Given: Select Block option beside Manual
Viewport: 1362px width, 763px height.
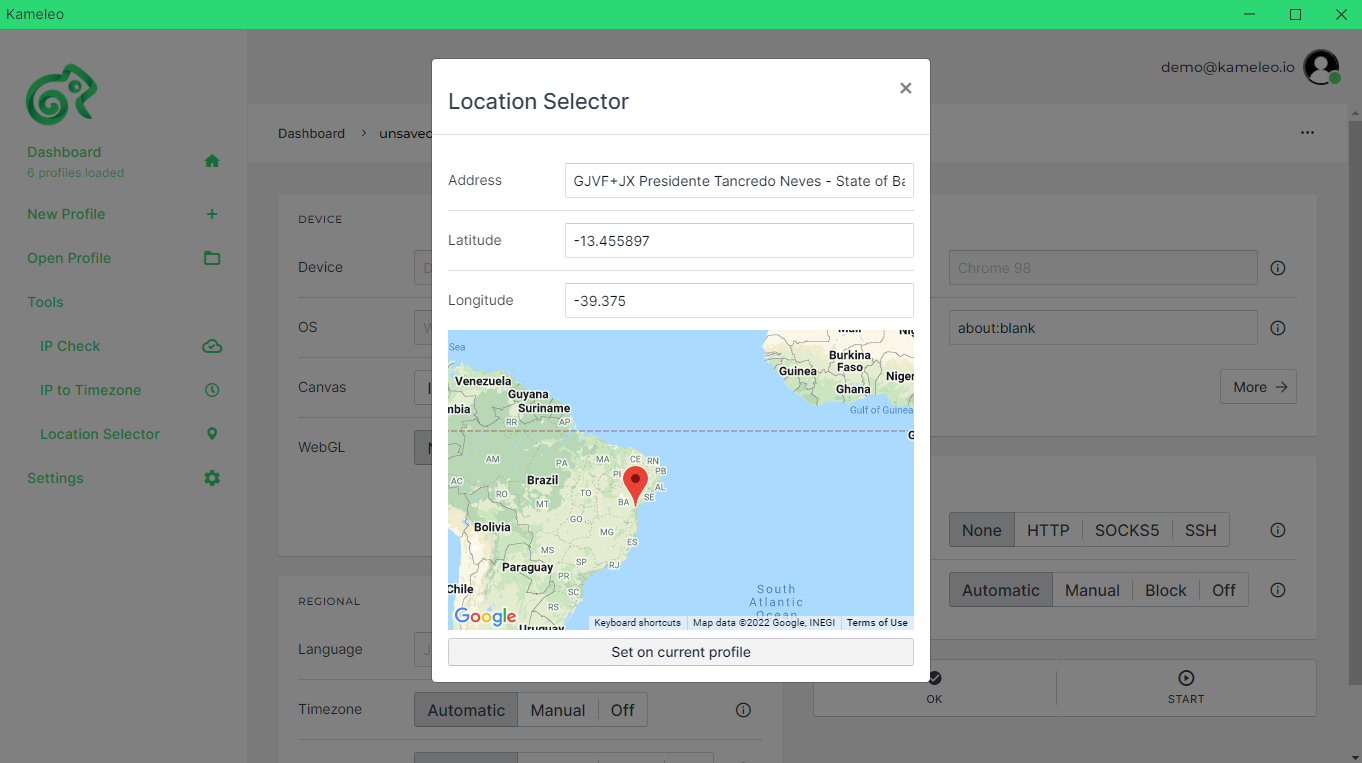Looking at the screenshot, I should [x=1166, y=590].
